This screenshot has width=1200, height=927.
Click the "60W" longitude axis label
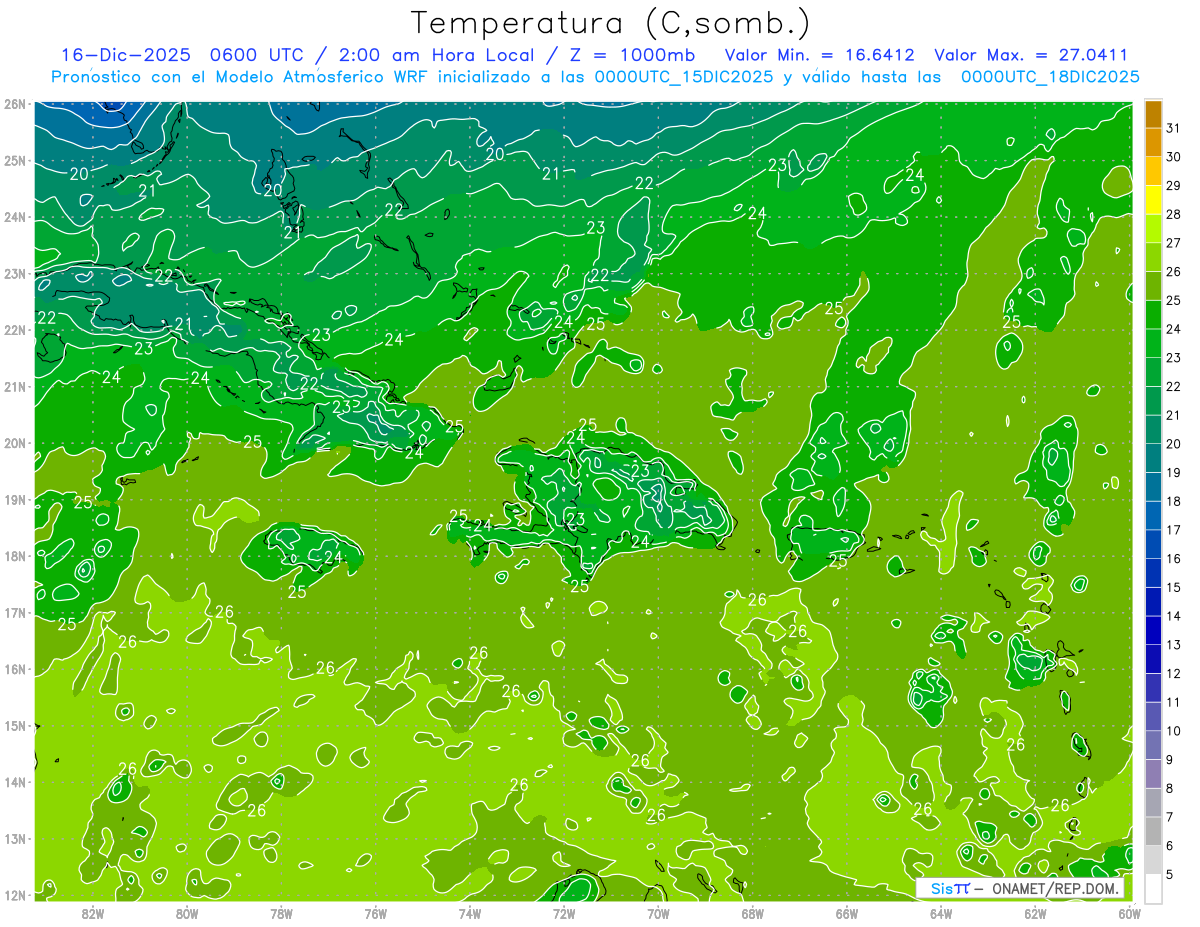[1129, 913]
